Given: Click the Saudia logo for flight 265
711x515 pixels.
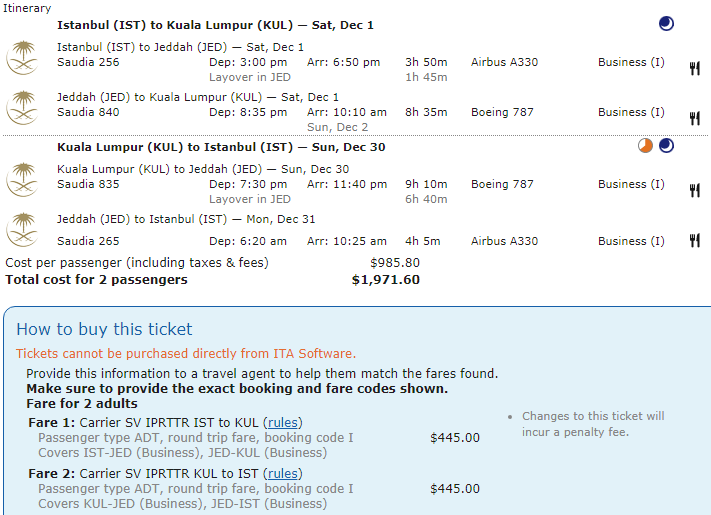Looking at the screenshot, I should [x=21, y=230].
